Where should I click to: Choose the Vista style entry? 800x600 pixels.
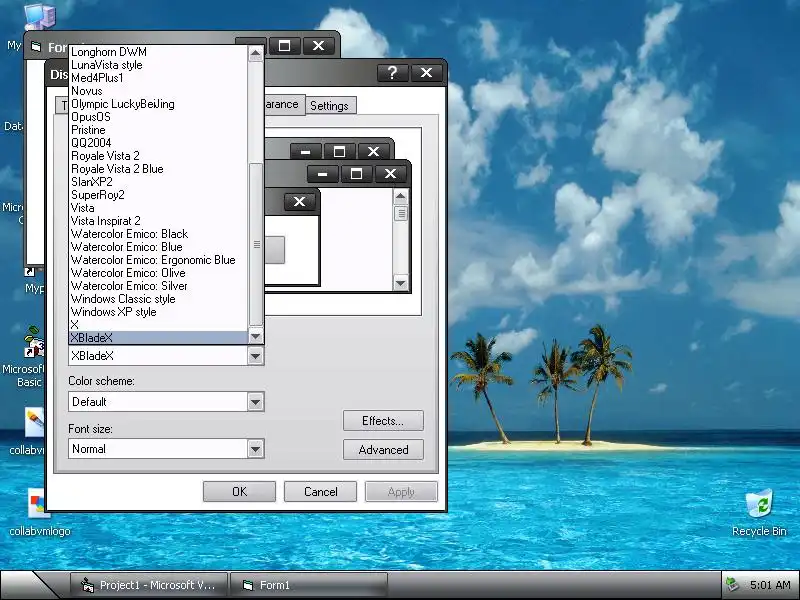tap(158, 208)
